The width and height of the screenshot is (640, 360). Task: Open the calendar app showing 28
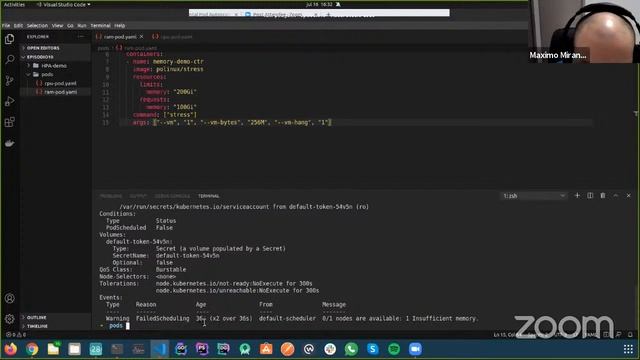96,349
